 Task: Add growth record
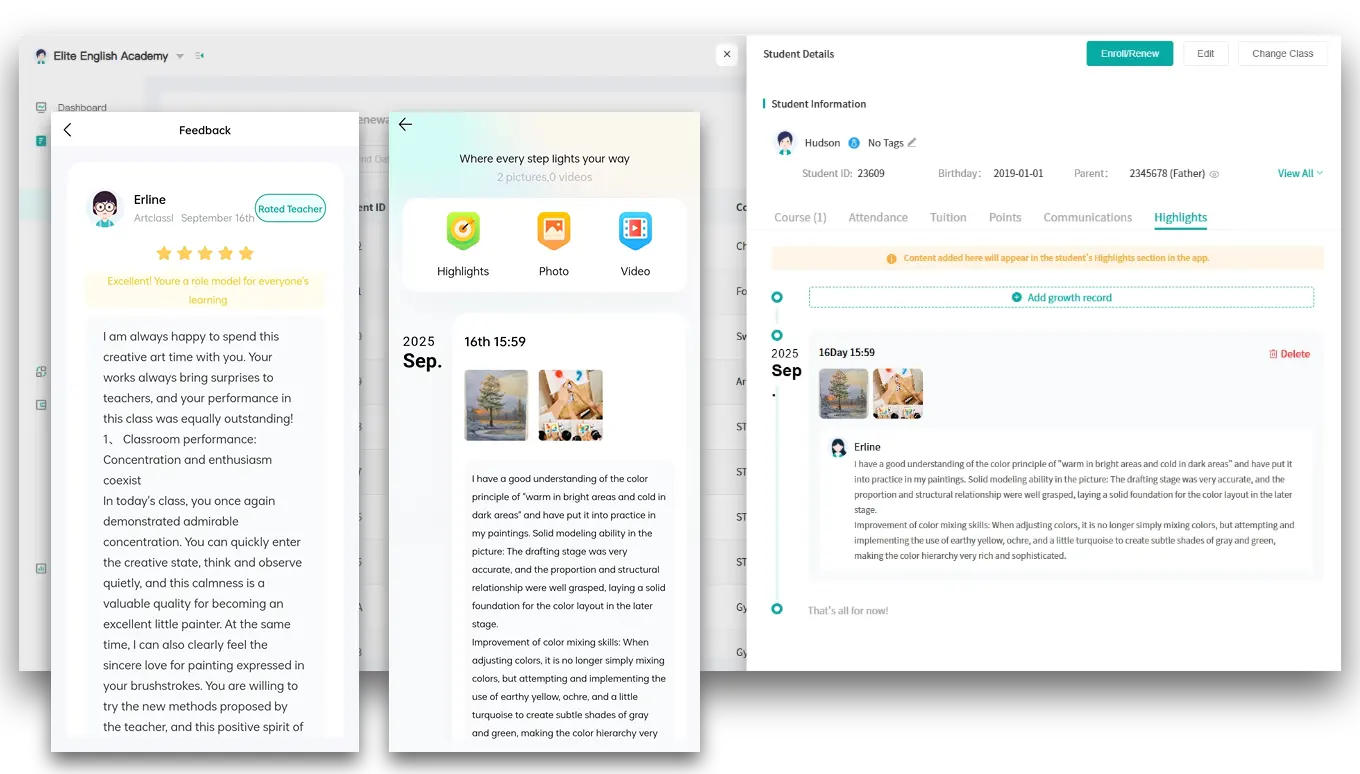pos(1061,297)
